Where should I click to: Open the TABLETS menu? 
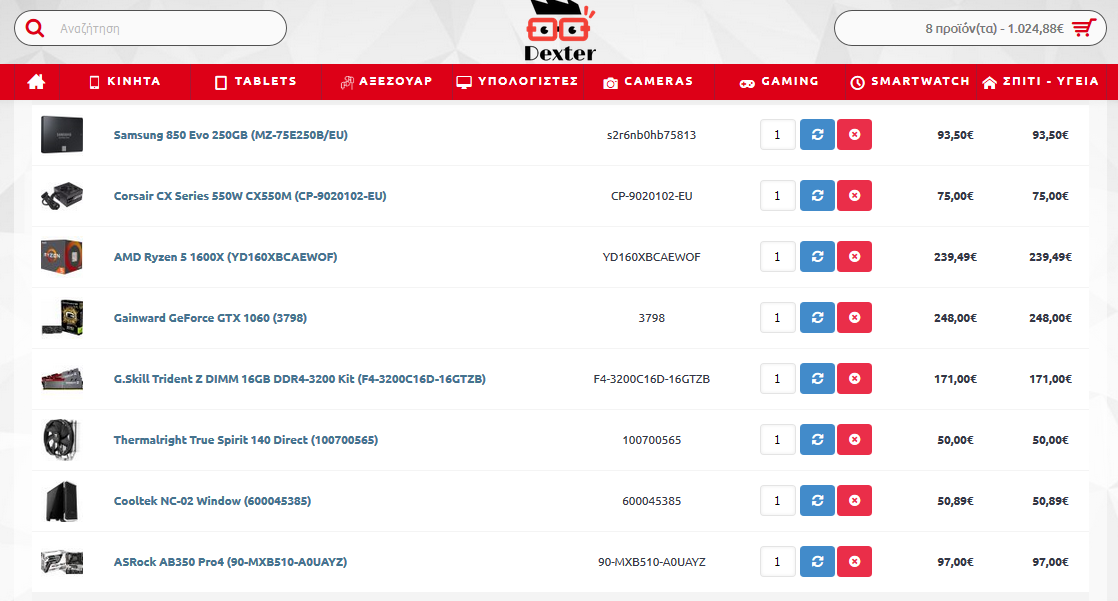(256, 81)
